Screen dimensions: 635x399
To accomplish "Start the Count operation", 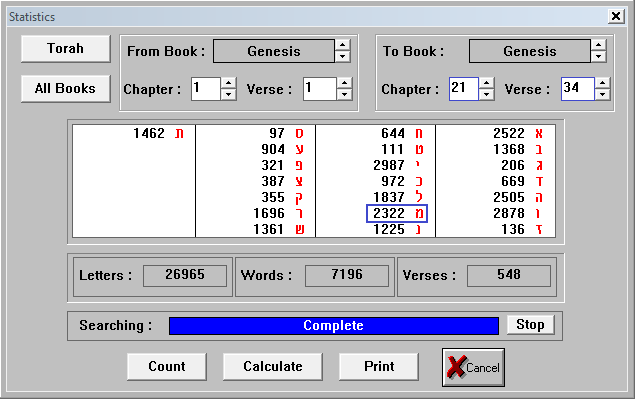I will pos(167,366).
